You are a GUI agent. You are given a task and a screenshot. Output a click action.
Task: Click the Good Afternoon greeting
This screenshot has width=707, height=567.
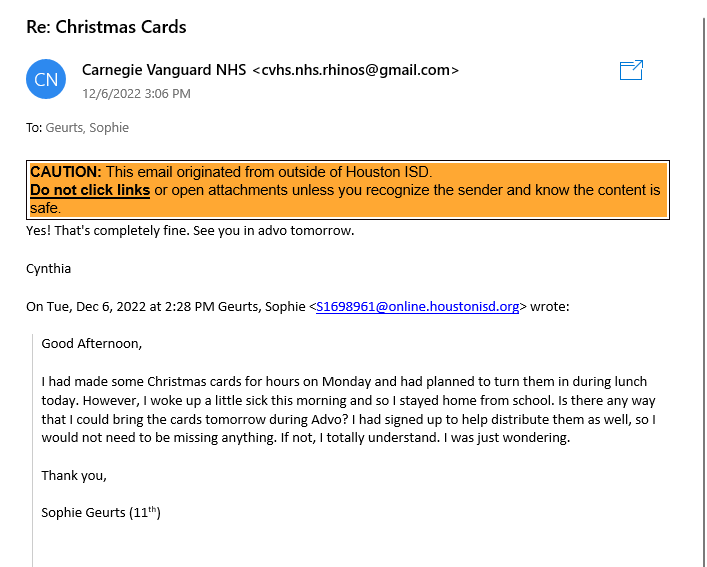point(92,343)
